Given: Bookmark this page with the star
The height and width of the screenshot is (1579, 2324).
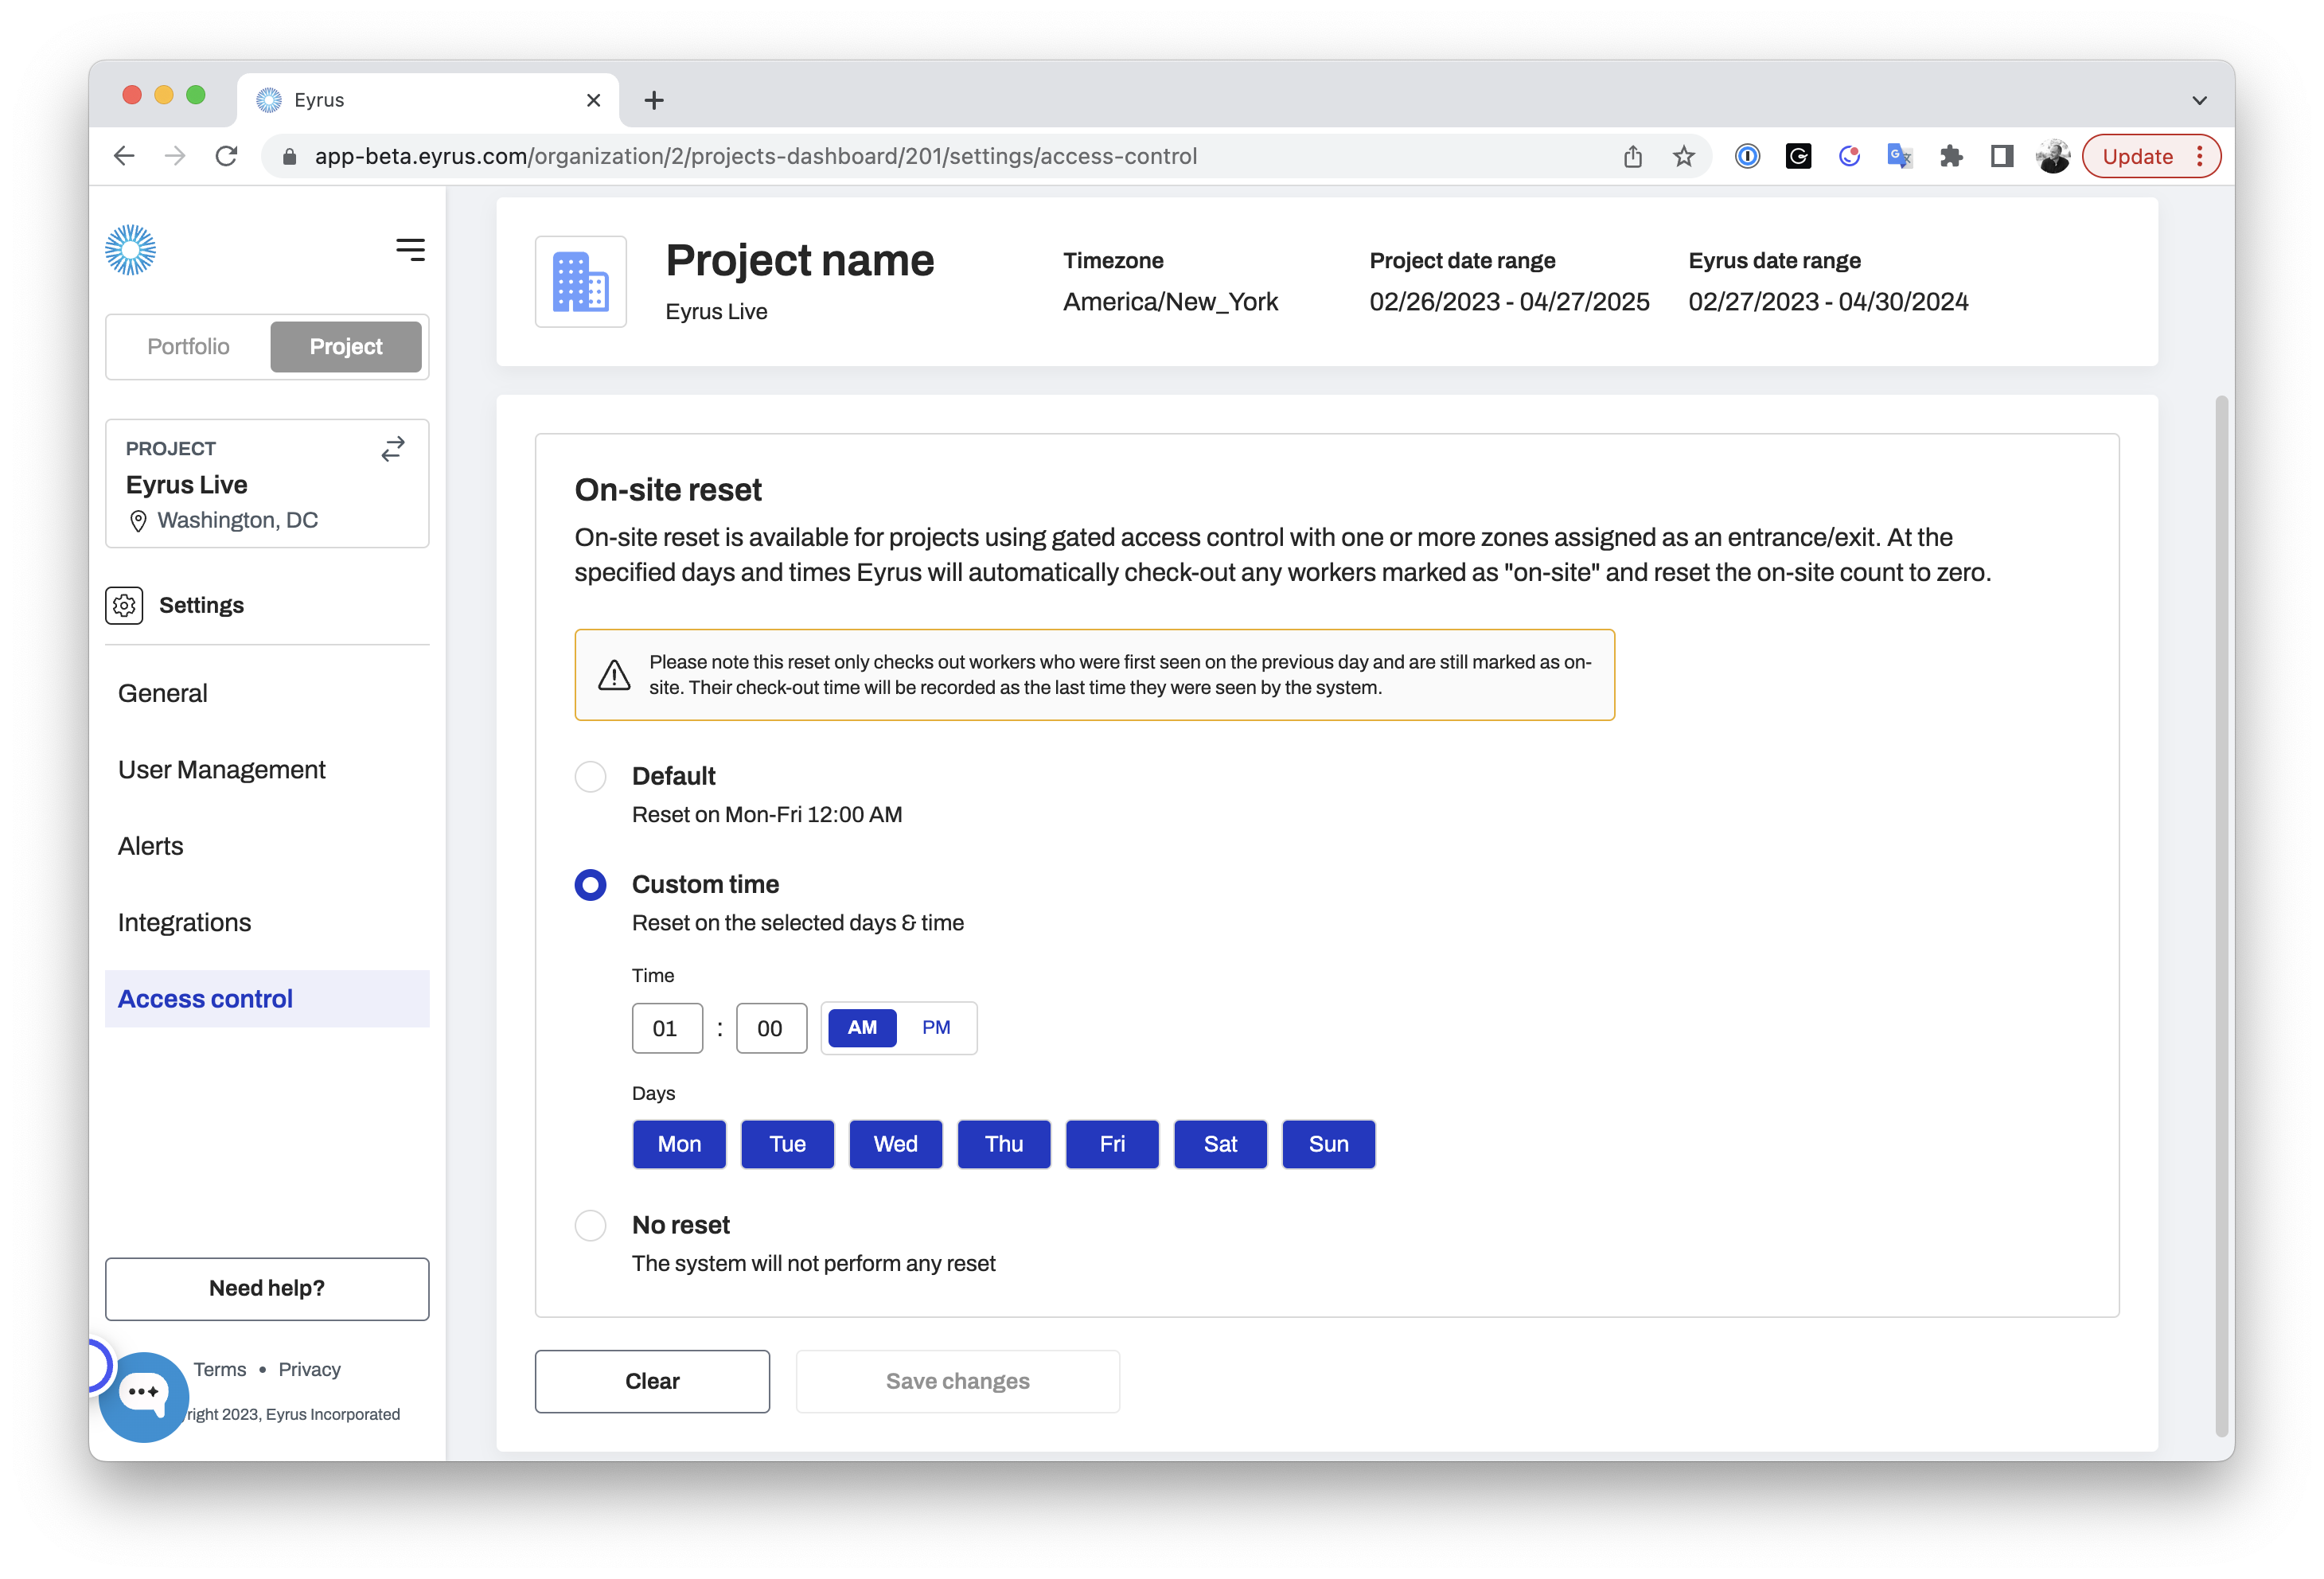Looking at the screenshot, I should click(x=1684, y=156).
